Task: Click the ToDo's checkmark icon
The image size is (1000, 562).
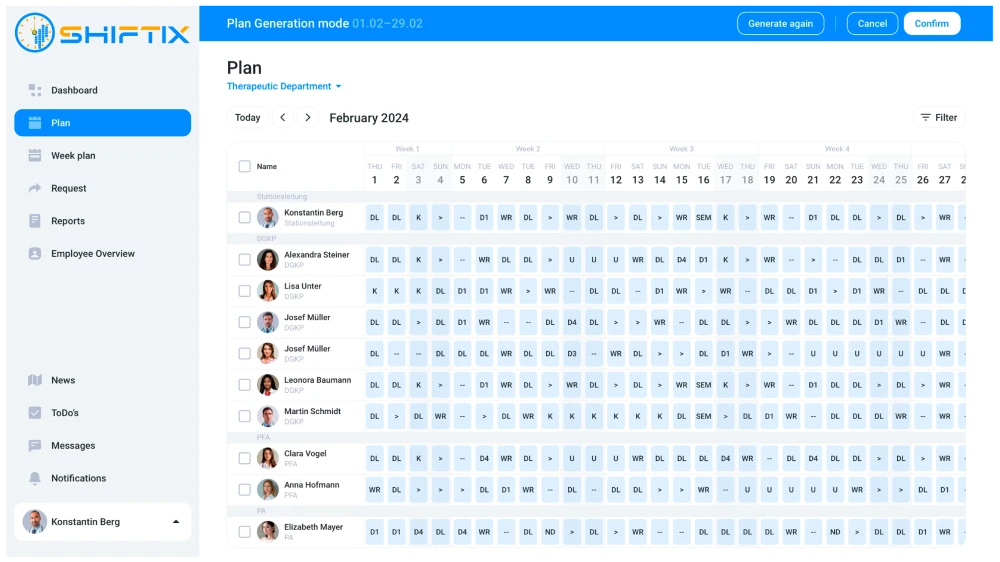Action: 35,413
